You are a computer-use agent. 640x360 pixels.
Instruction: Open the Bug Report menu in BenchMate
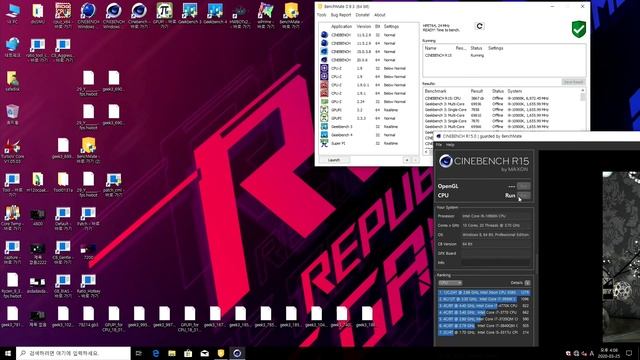pyautogui.click(x=341, y=15)
